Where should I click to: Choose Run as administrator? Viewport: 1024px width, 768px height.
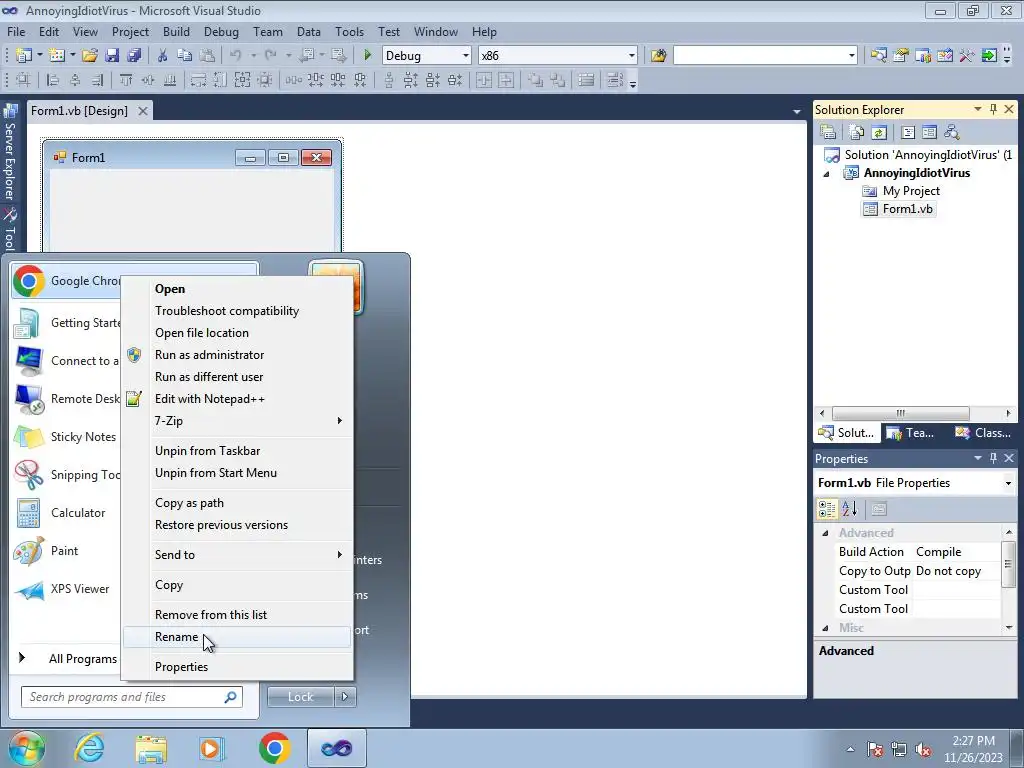(238, 355)
